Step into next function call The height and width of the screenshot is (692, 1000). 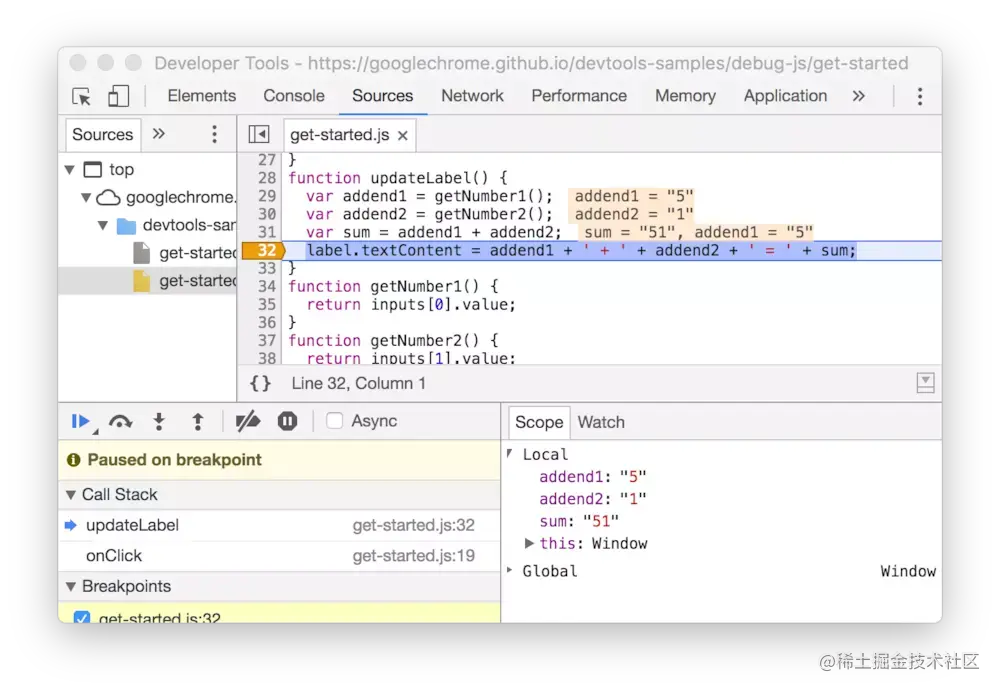click(x=159, y=422)
